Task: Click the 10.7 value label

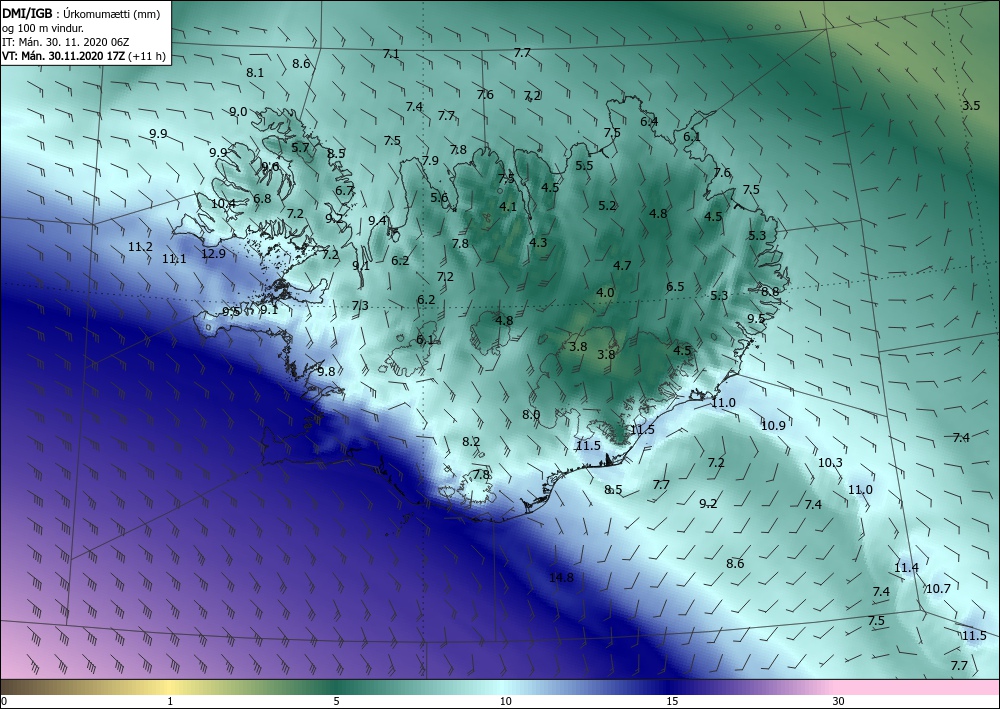Action: 938,588
